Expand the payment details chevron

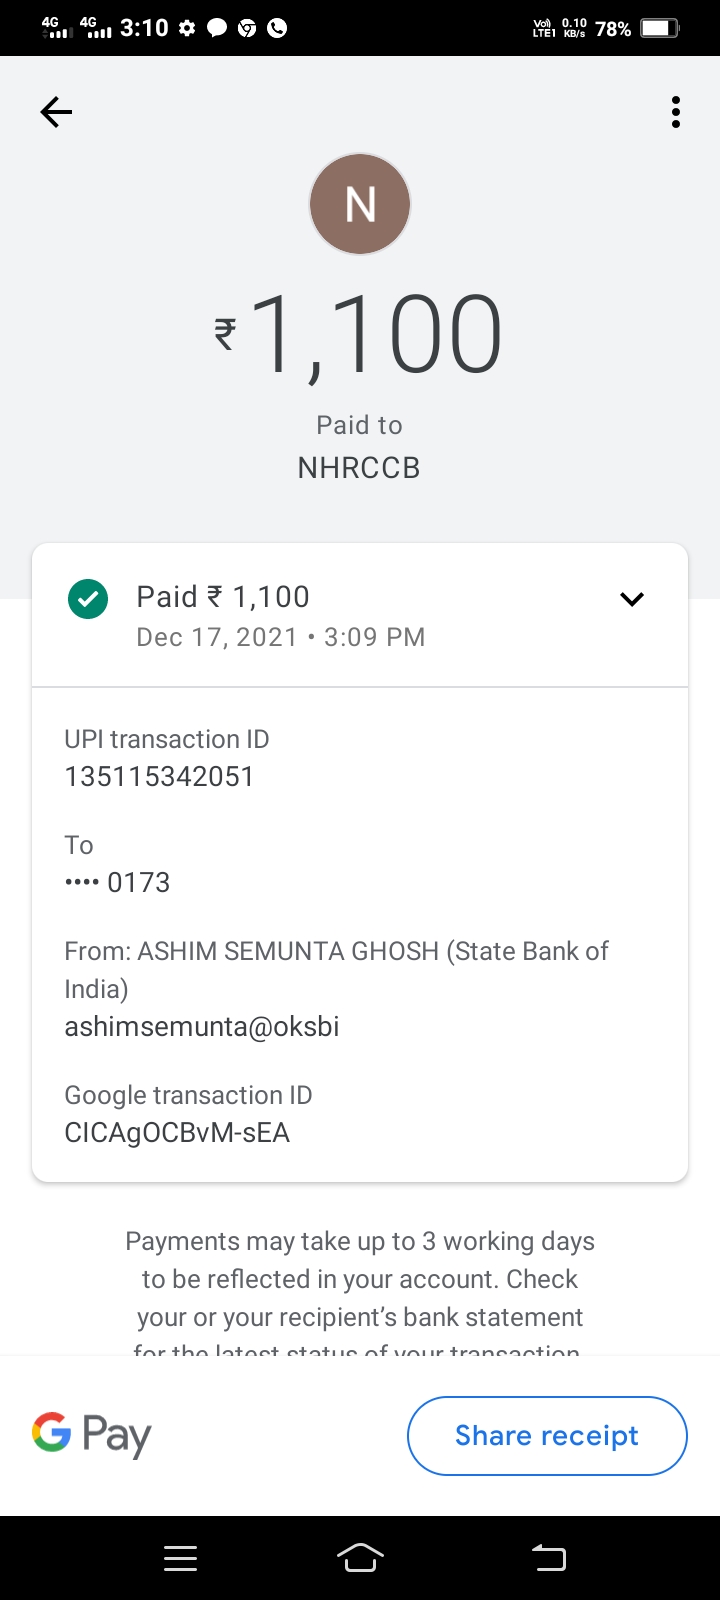click(x=631, y=599)
